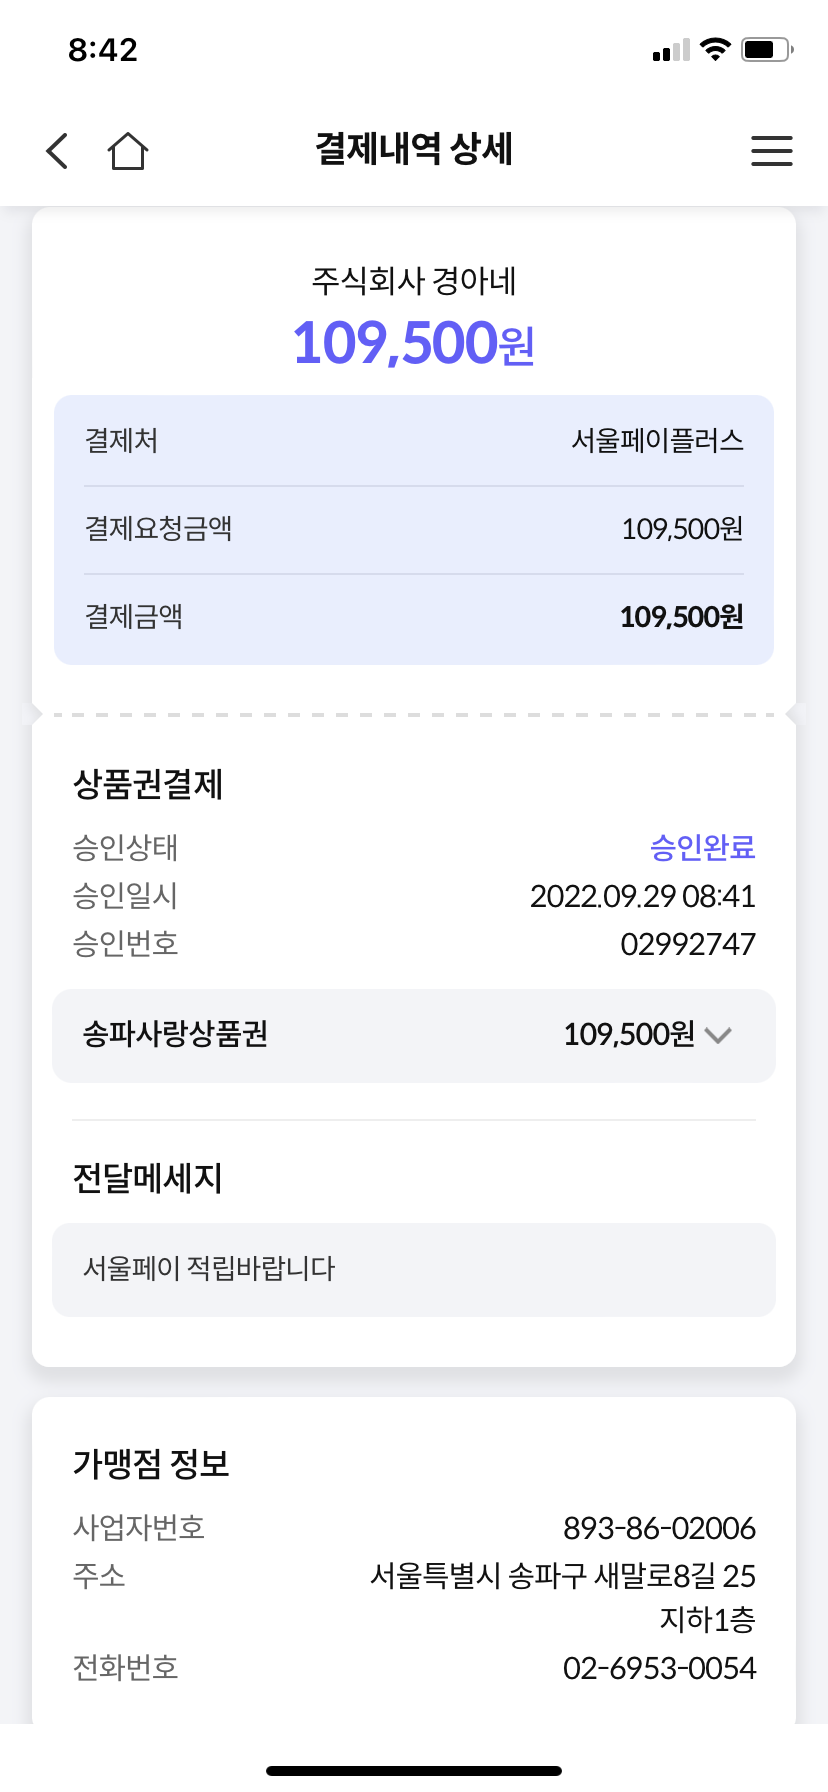The image size is (828, 1792).
Task: Expand the 송파사랑상품권 chevron
Action: [x=718, y=1035]
